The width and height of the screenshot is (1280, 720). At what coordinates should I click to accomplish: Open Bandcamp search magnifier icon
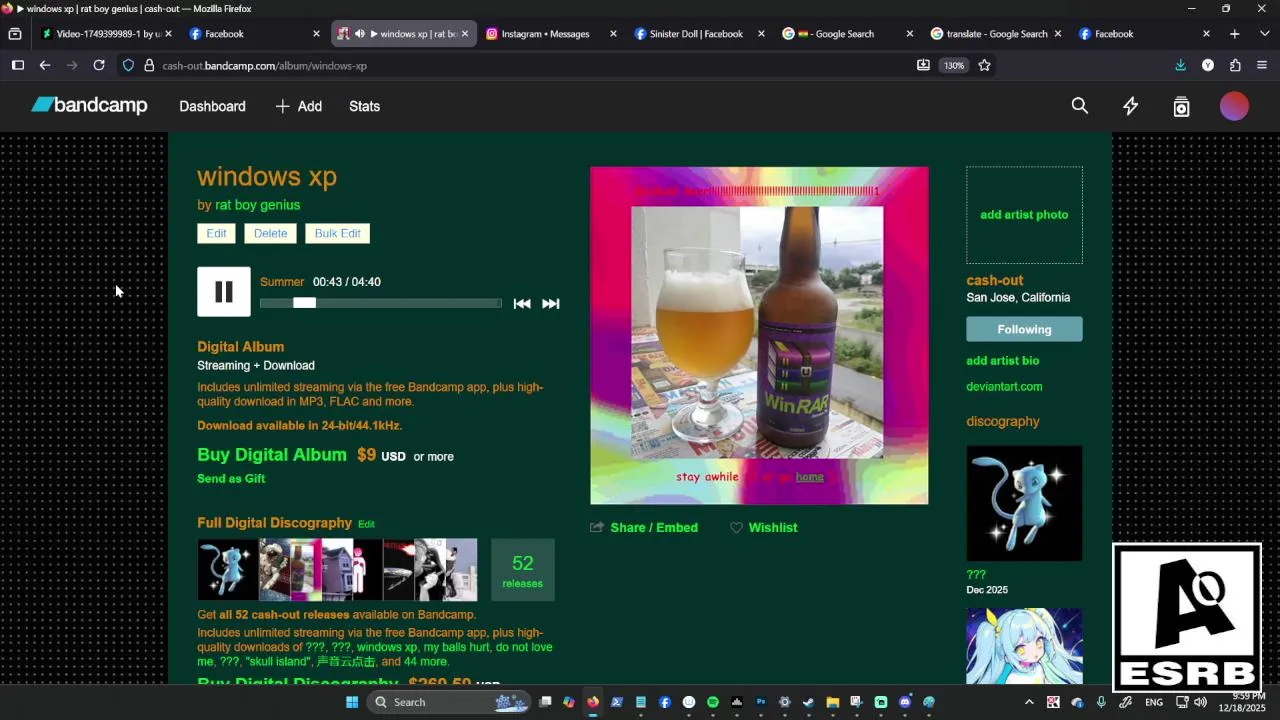1080,106
